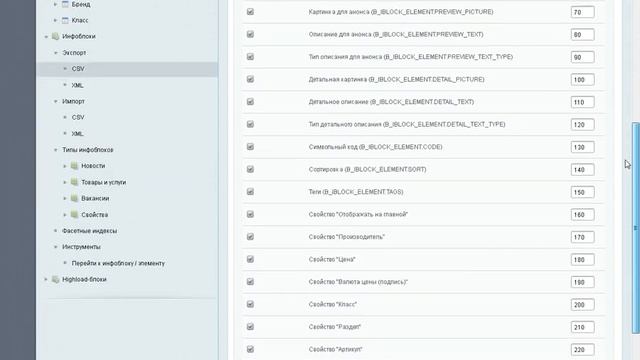Screen dimensions: 640x360
Task: Collapse the Инструменты node arrow
Action: click(x=56, y=247)
